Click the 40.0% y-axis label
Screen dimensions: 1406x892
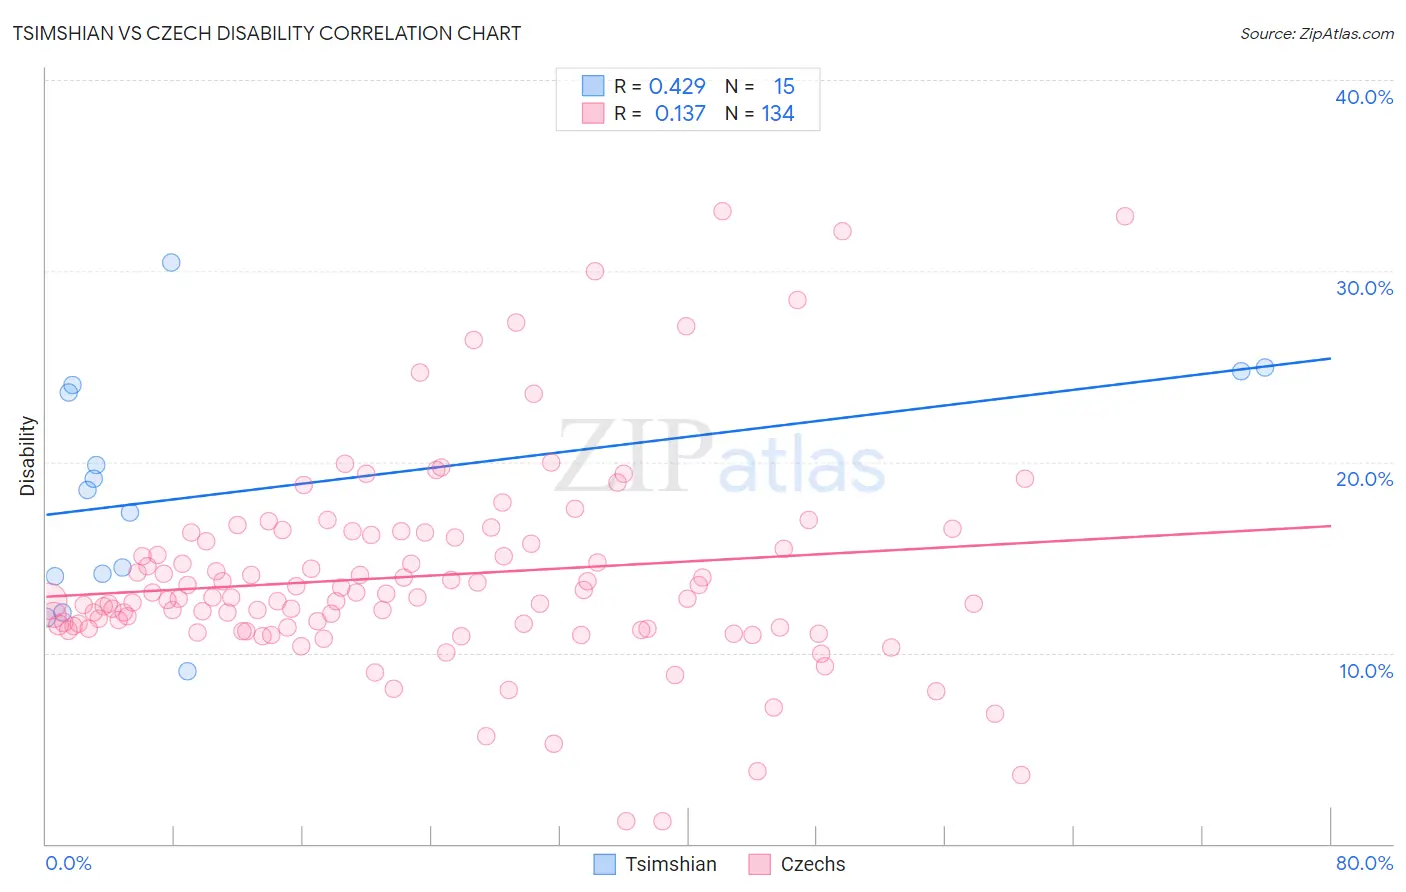pyautogui.click(x=1364, y=97)
